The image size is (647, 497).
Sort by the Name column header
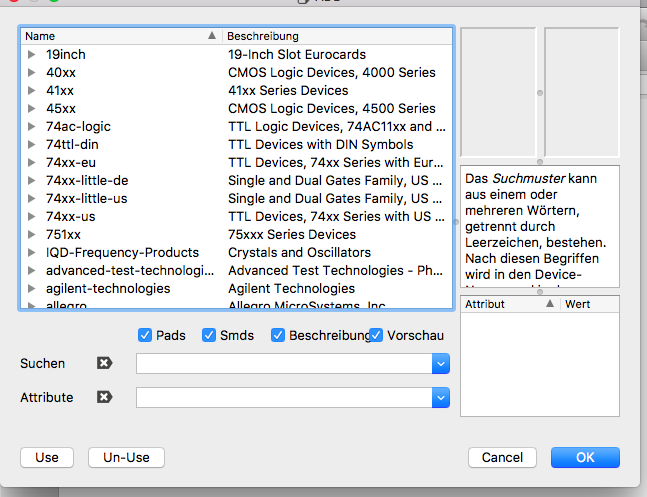click(121, 36)
